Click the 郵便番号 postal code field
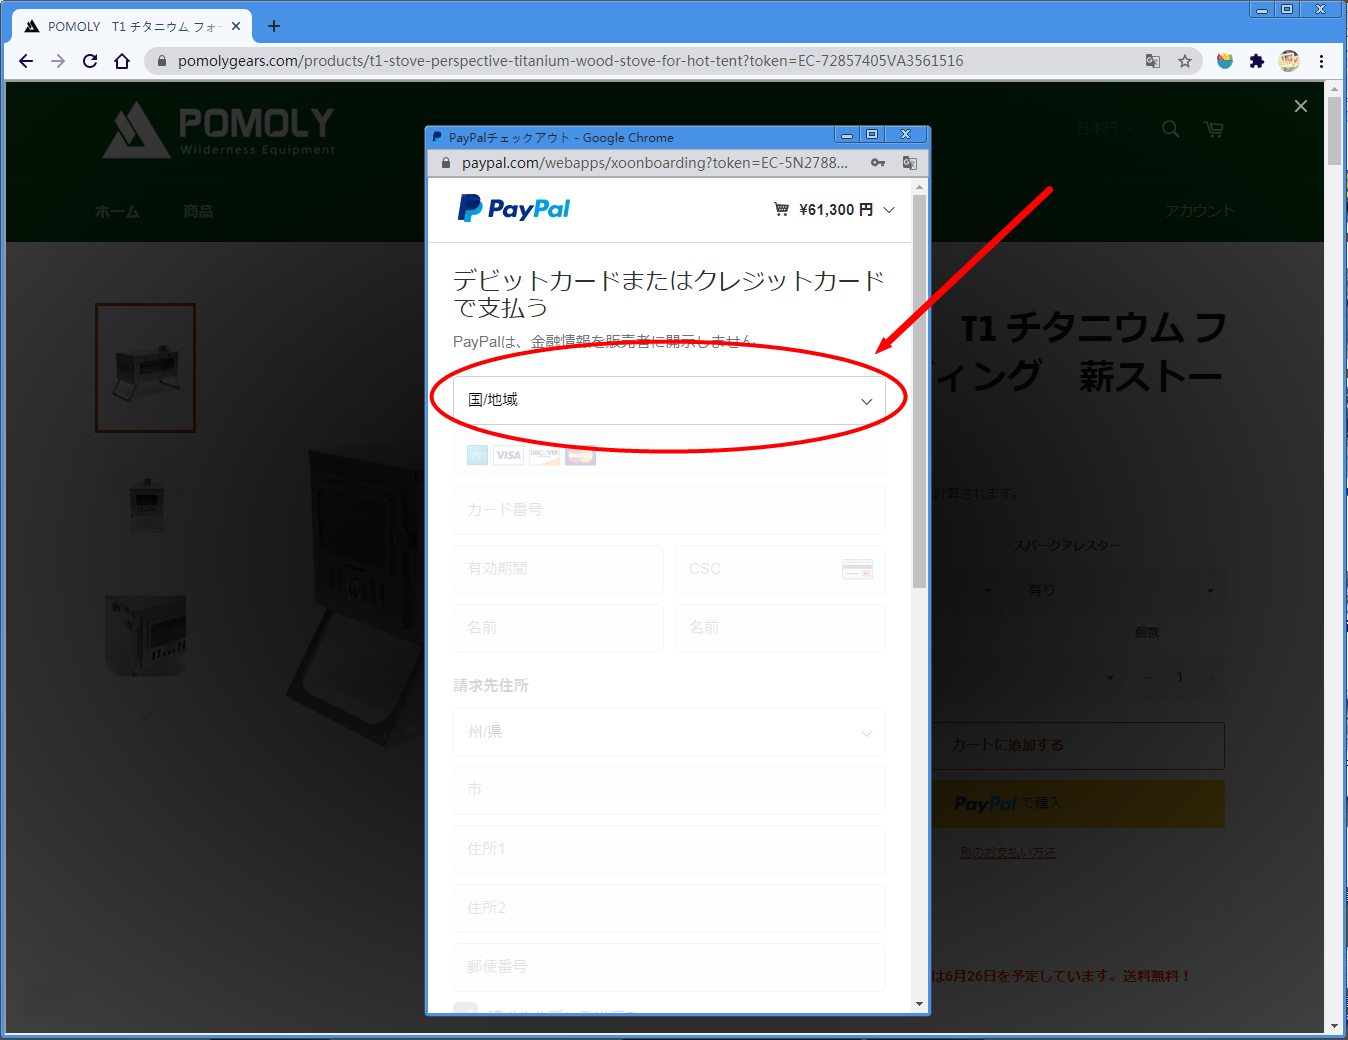1348x1040 pixels. tap(669, 967)
